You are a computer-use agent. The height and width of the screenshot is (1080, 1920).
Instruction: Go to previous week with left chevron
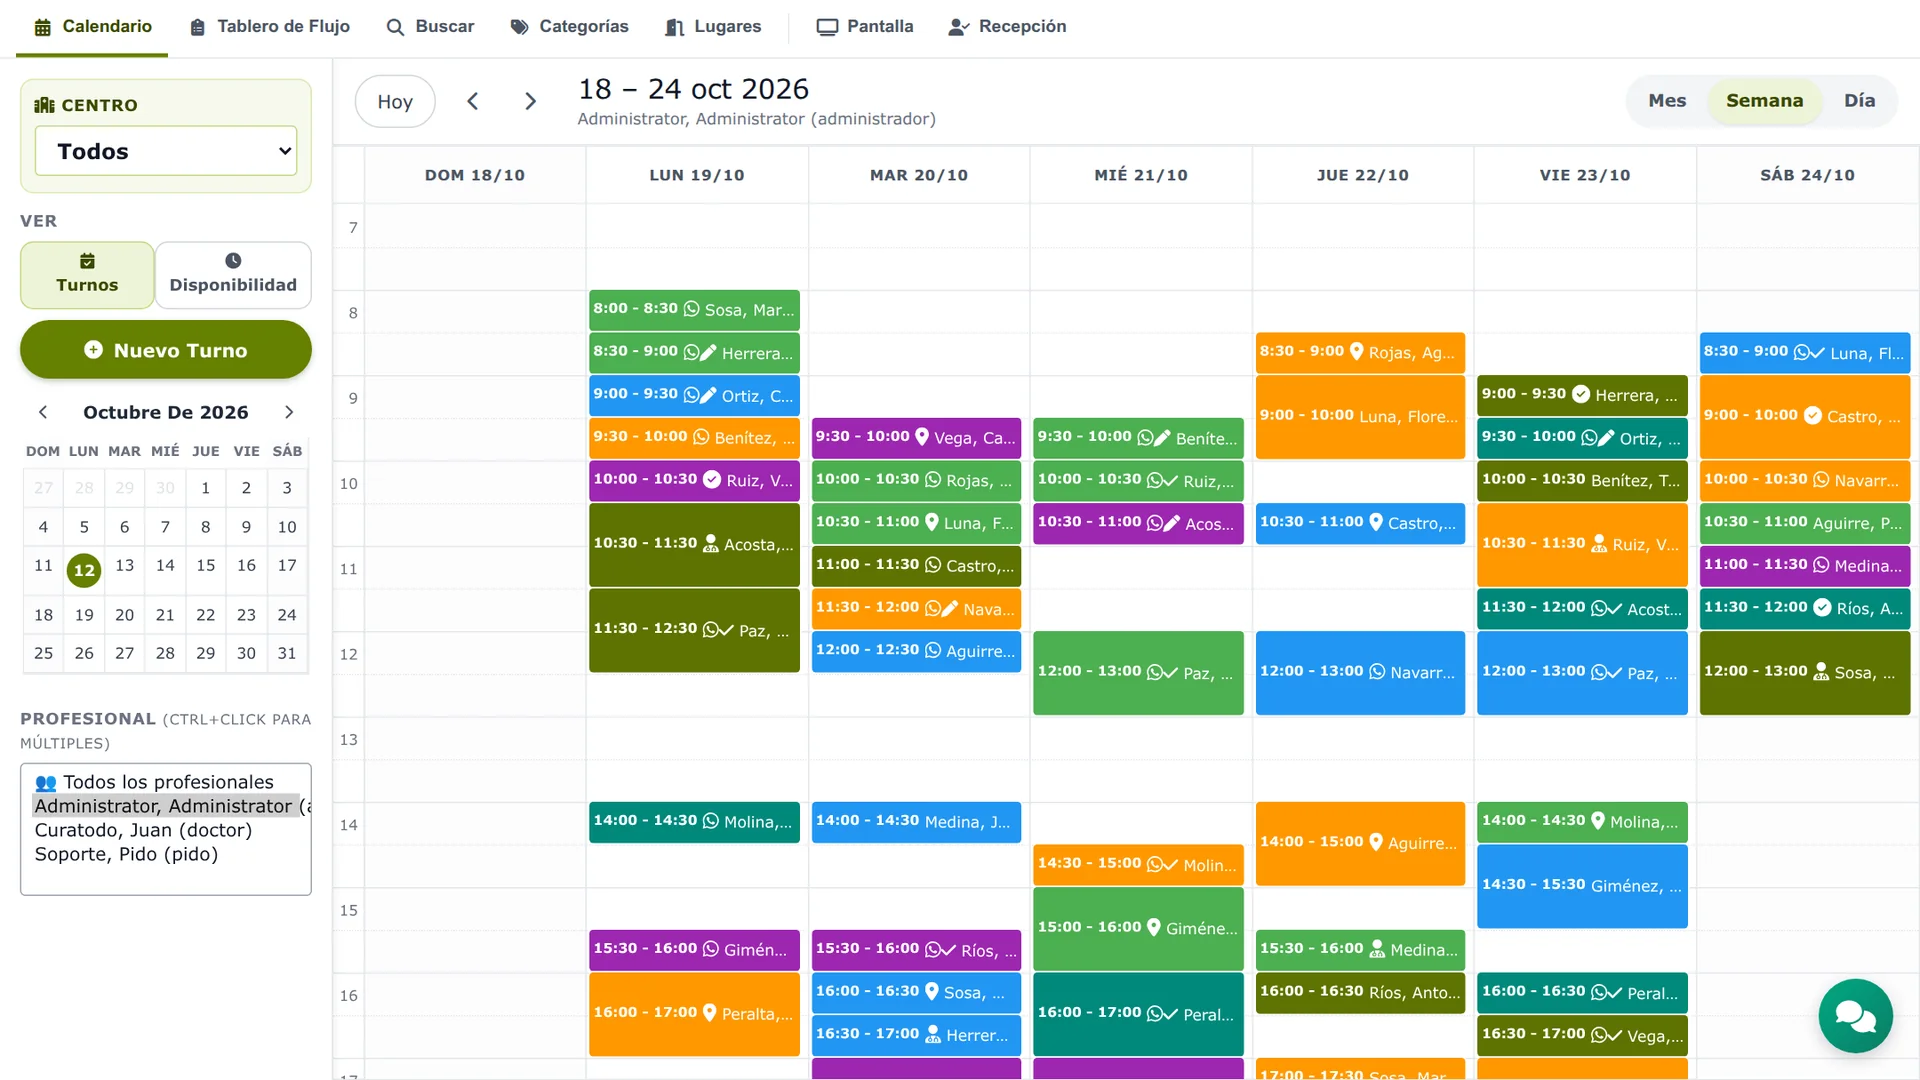click(473, 101)
